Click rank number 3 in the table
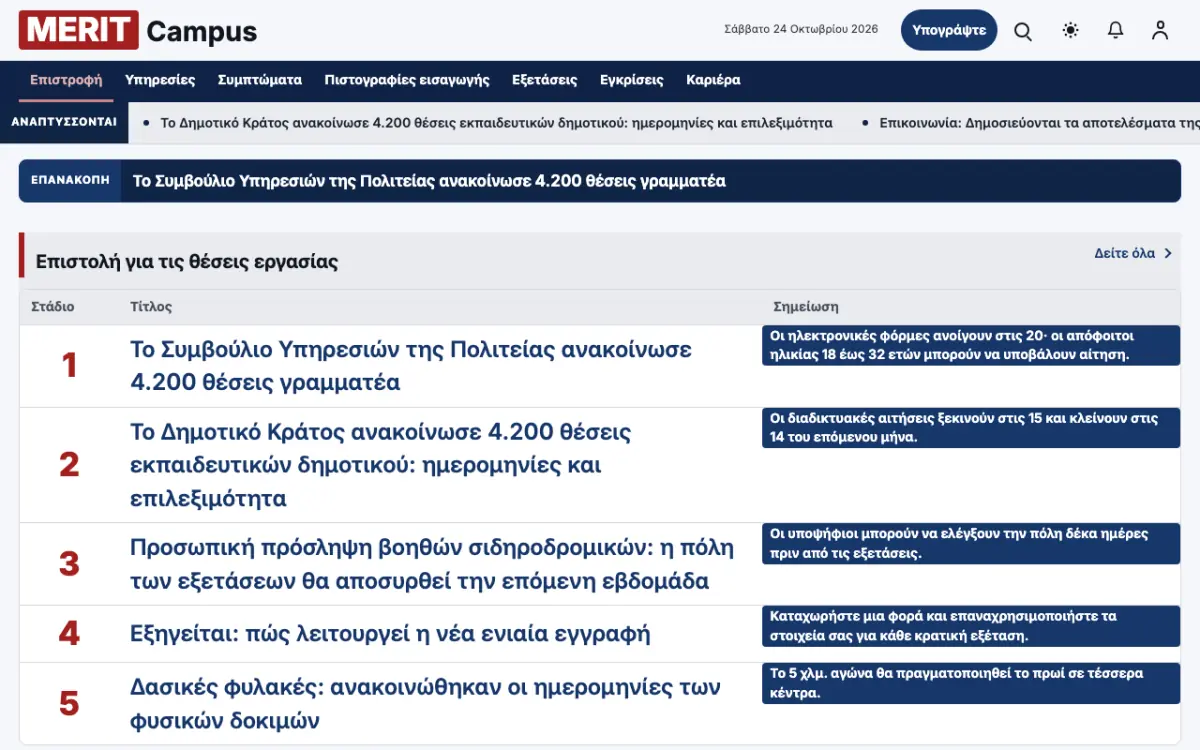Screen dimensions: 1200x750 tap(69, 564)
